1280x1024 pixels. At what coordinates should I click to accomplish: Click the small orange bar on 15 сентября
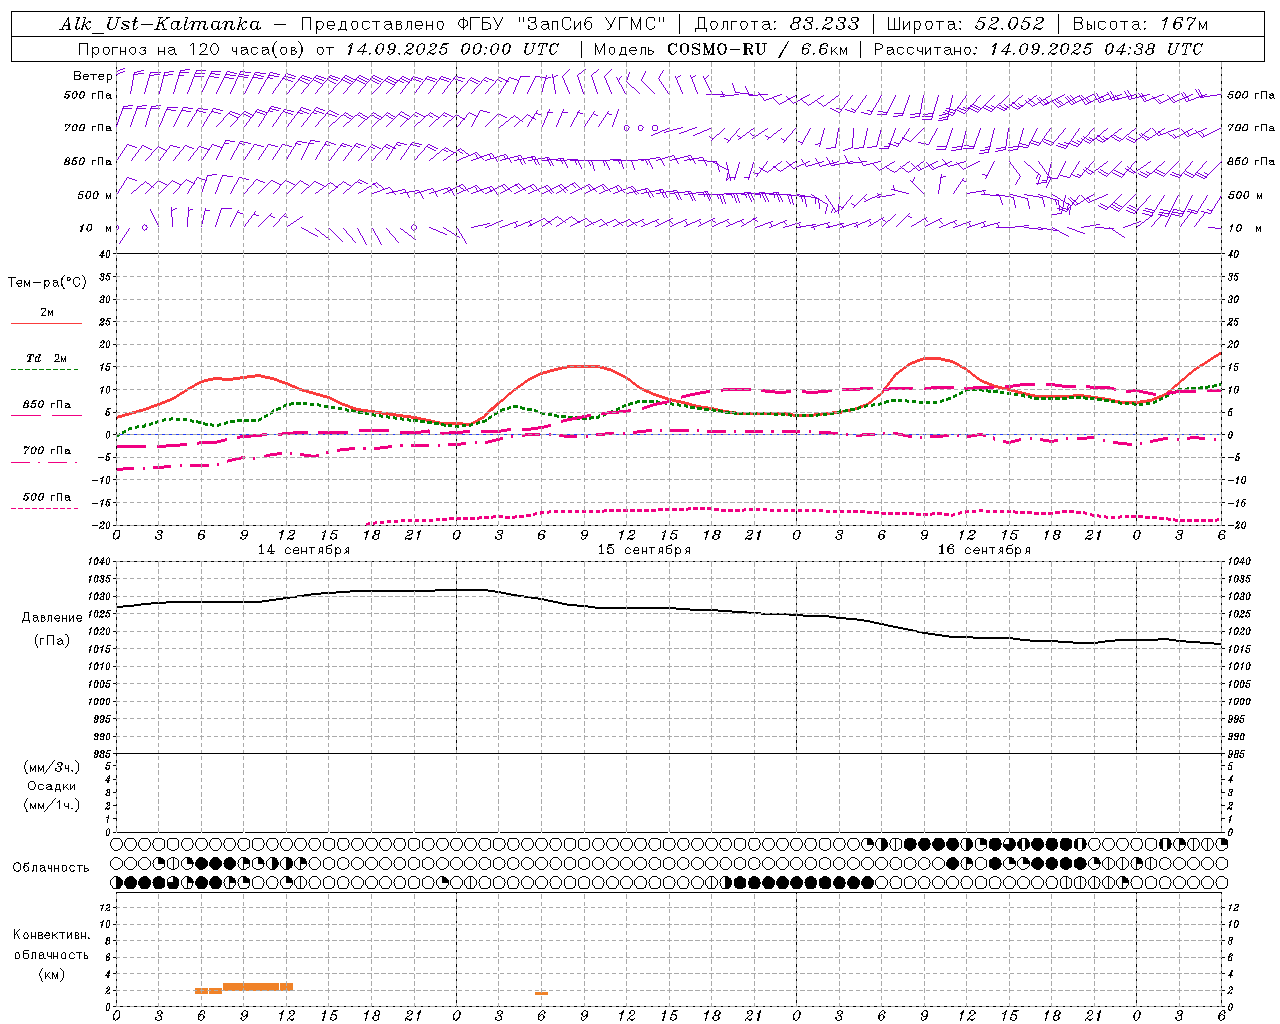pos(541,993)
